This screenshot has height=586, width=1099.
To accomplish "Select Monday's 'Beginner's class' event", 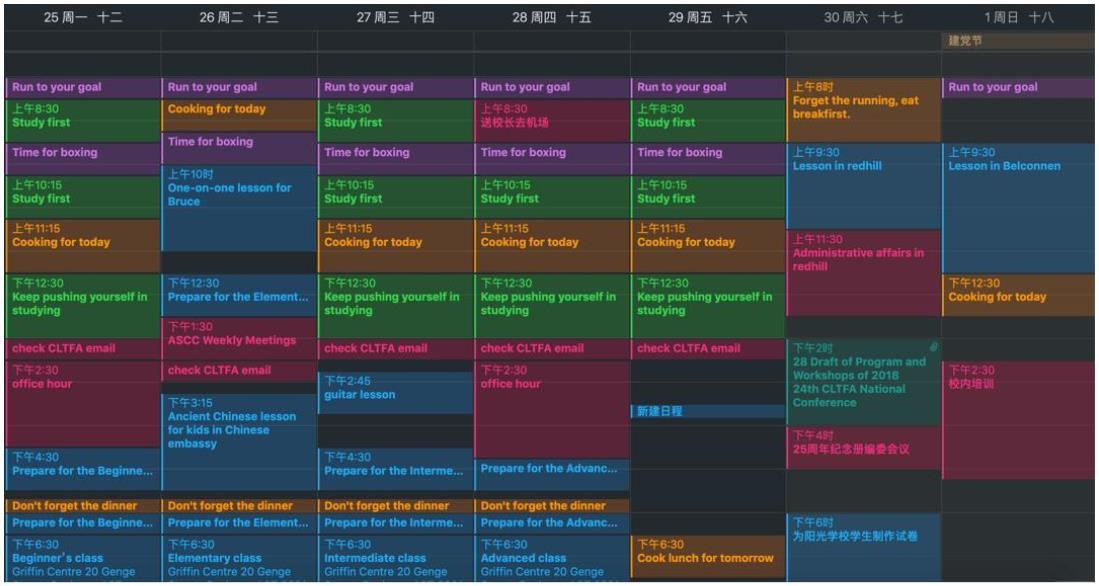I will click(83, 558).
